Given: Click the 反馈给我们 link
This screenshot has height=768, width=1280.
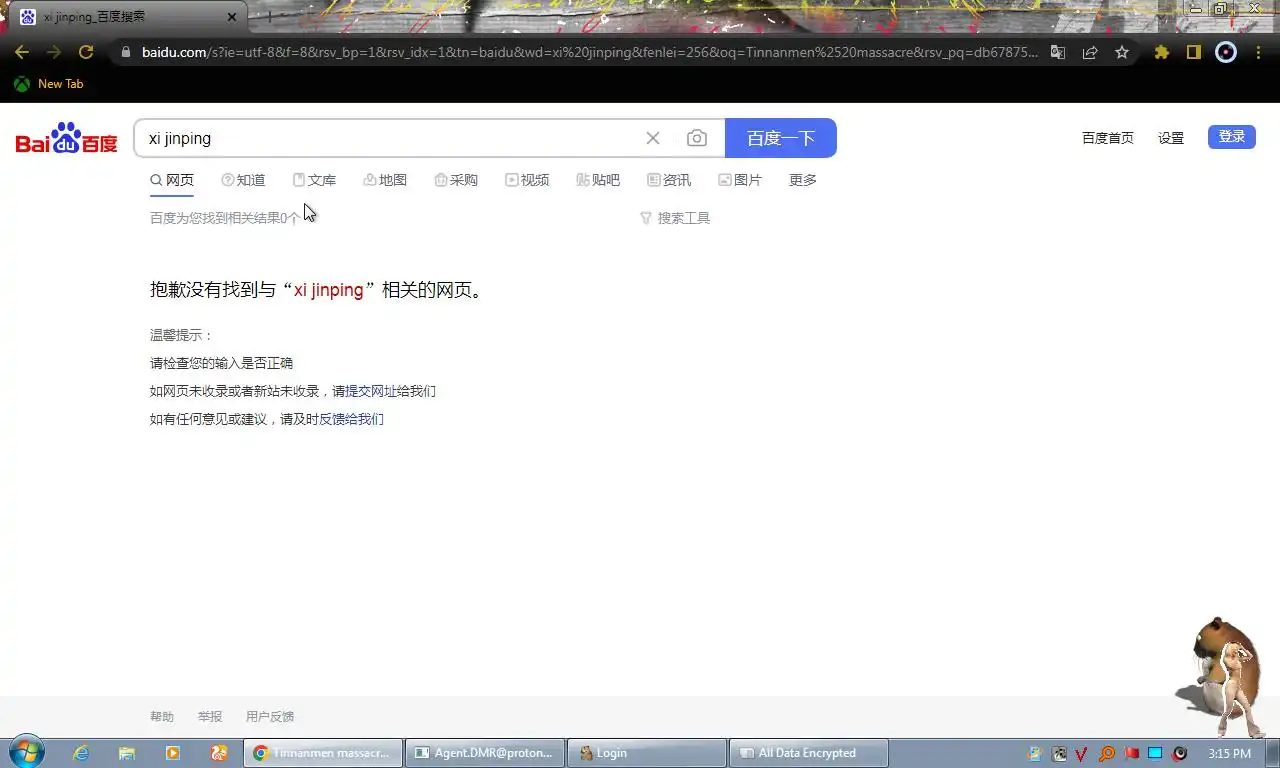Looking at the screenshot, I should [351, 419].
